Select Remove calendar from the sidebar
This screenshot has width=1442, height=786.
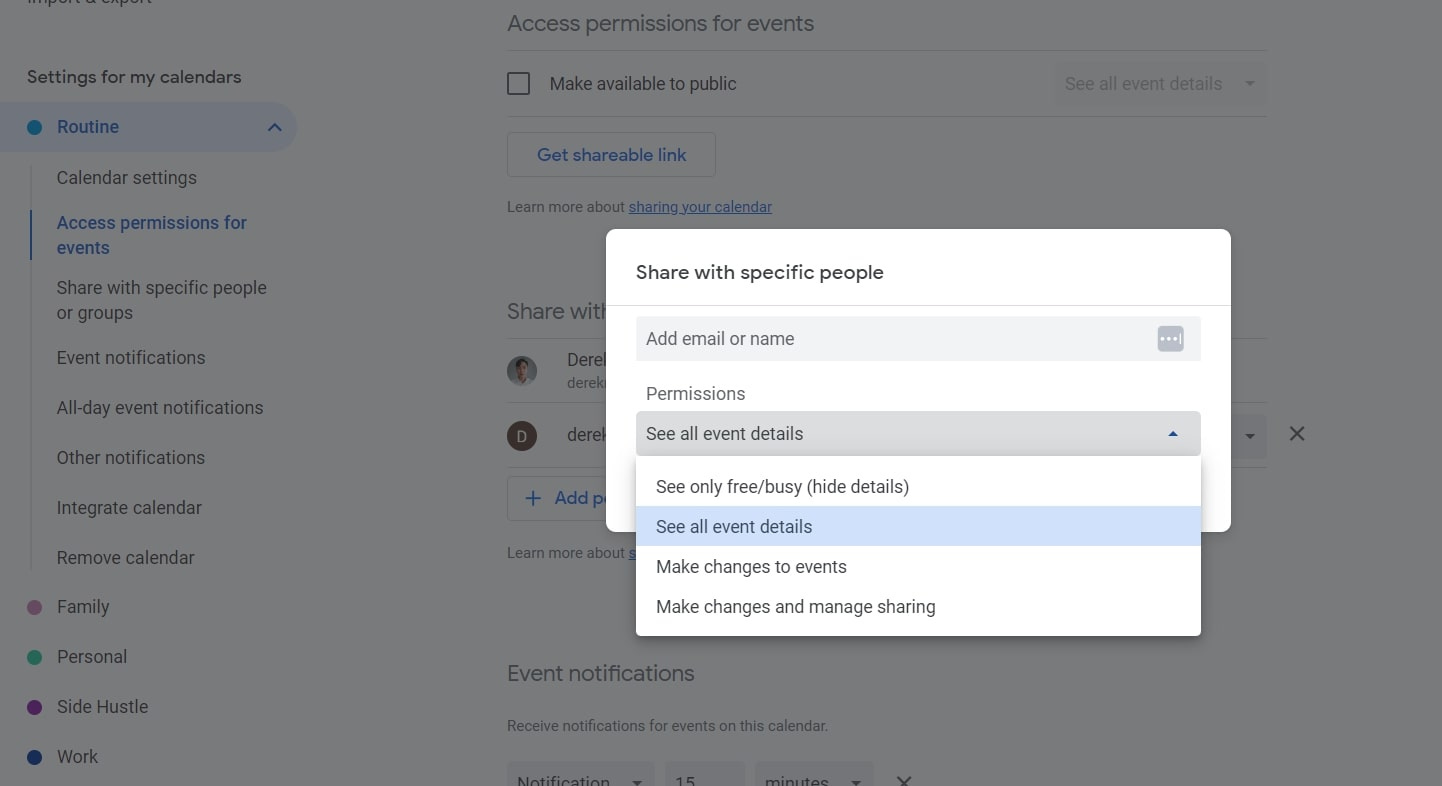point(125,557)
